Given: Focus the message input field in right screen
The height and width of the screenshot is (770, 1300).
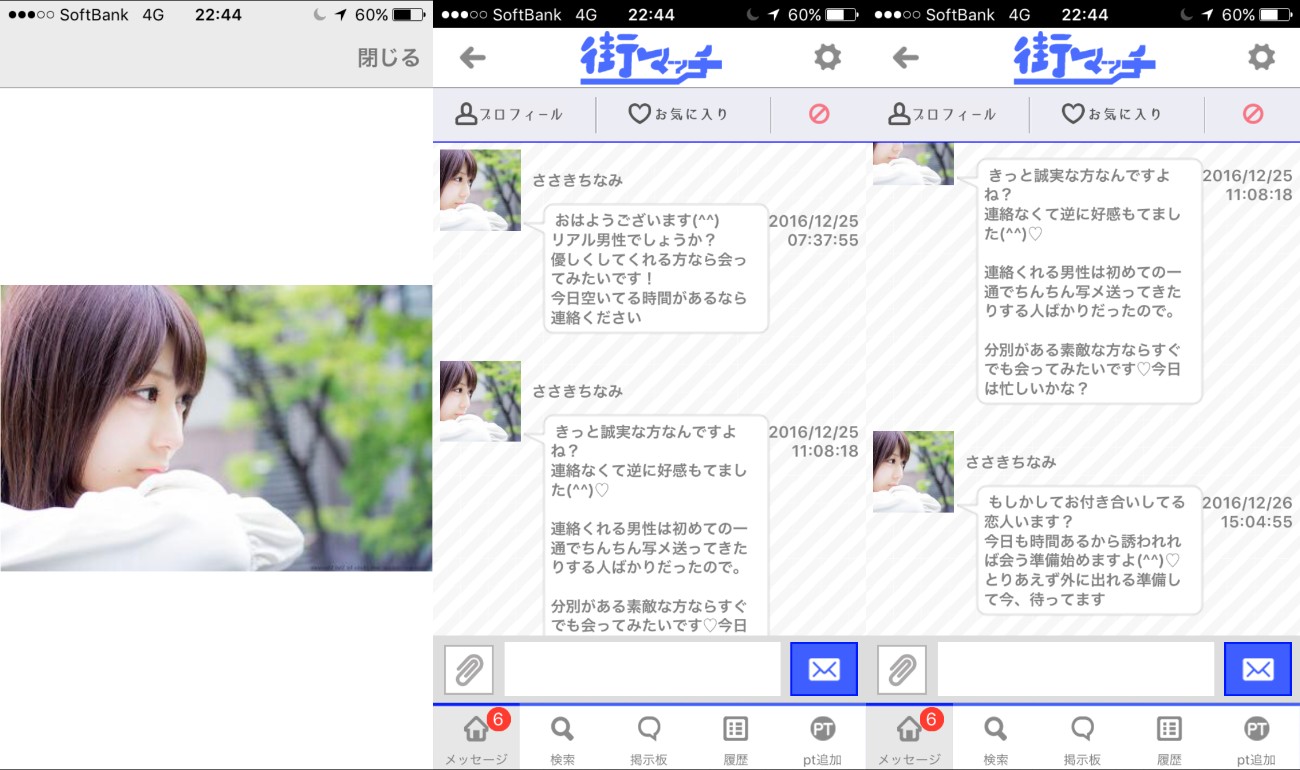Looking at the screenshot, I should pyautogui.click(x=1076, y=669).
